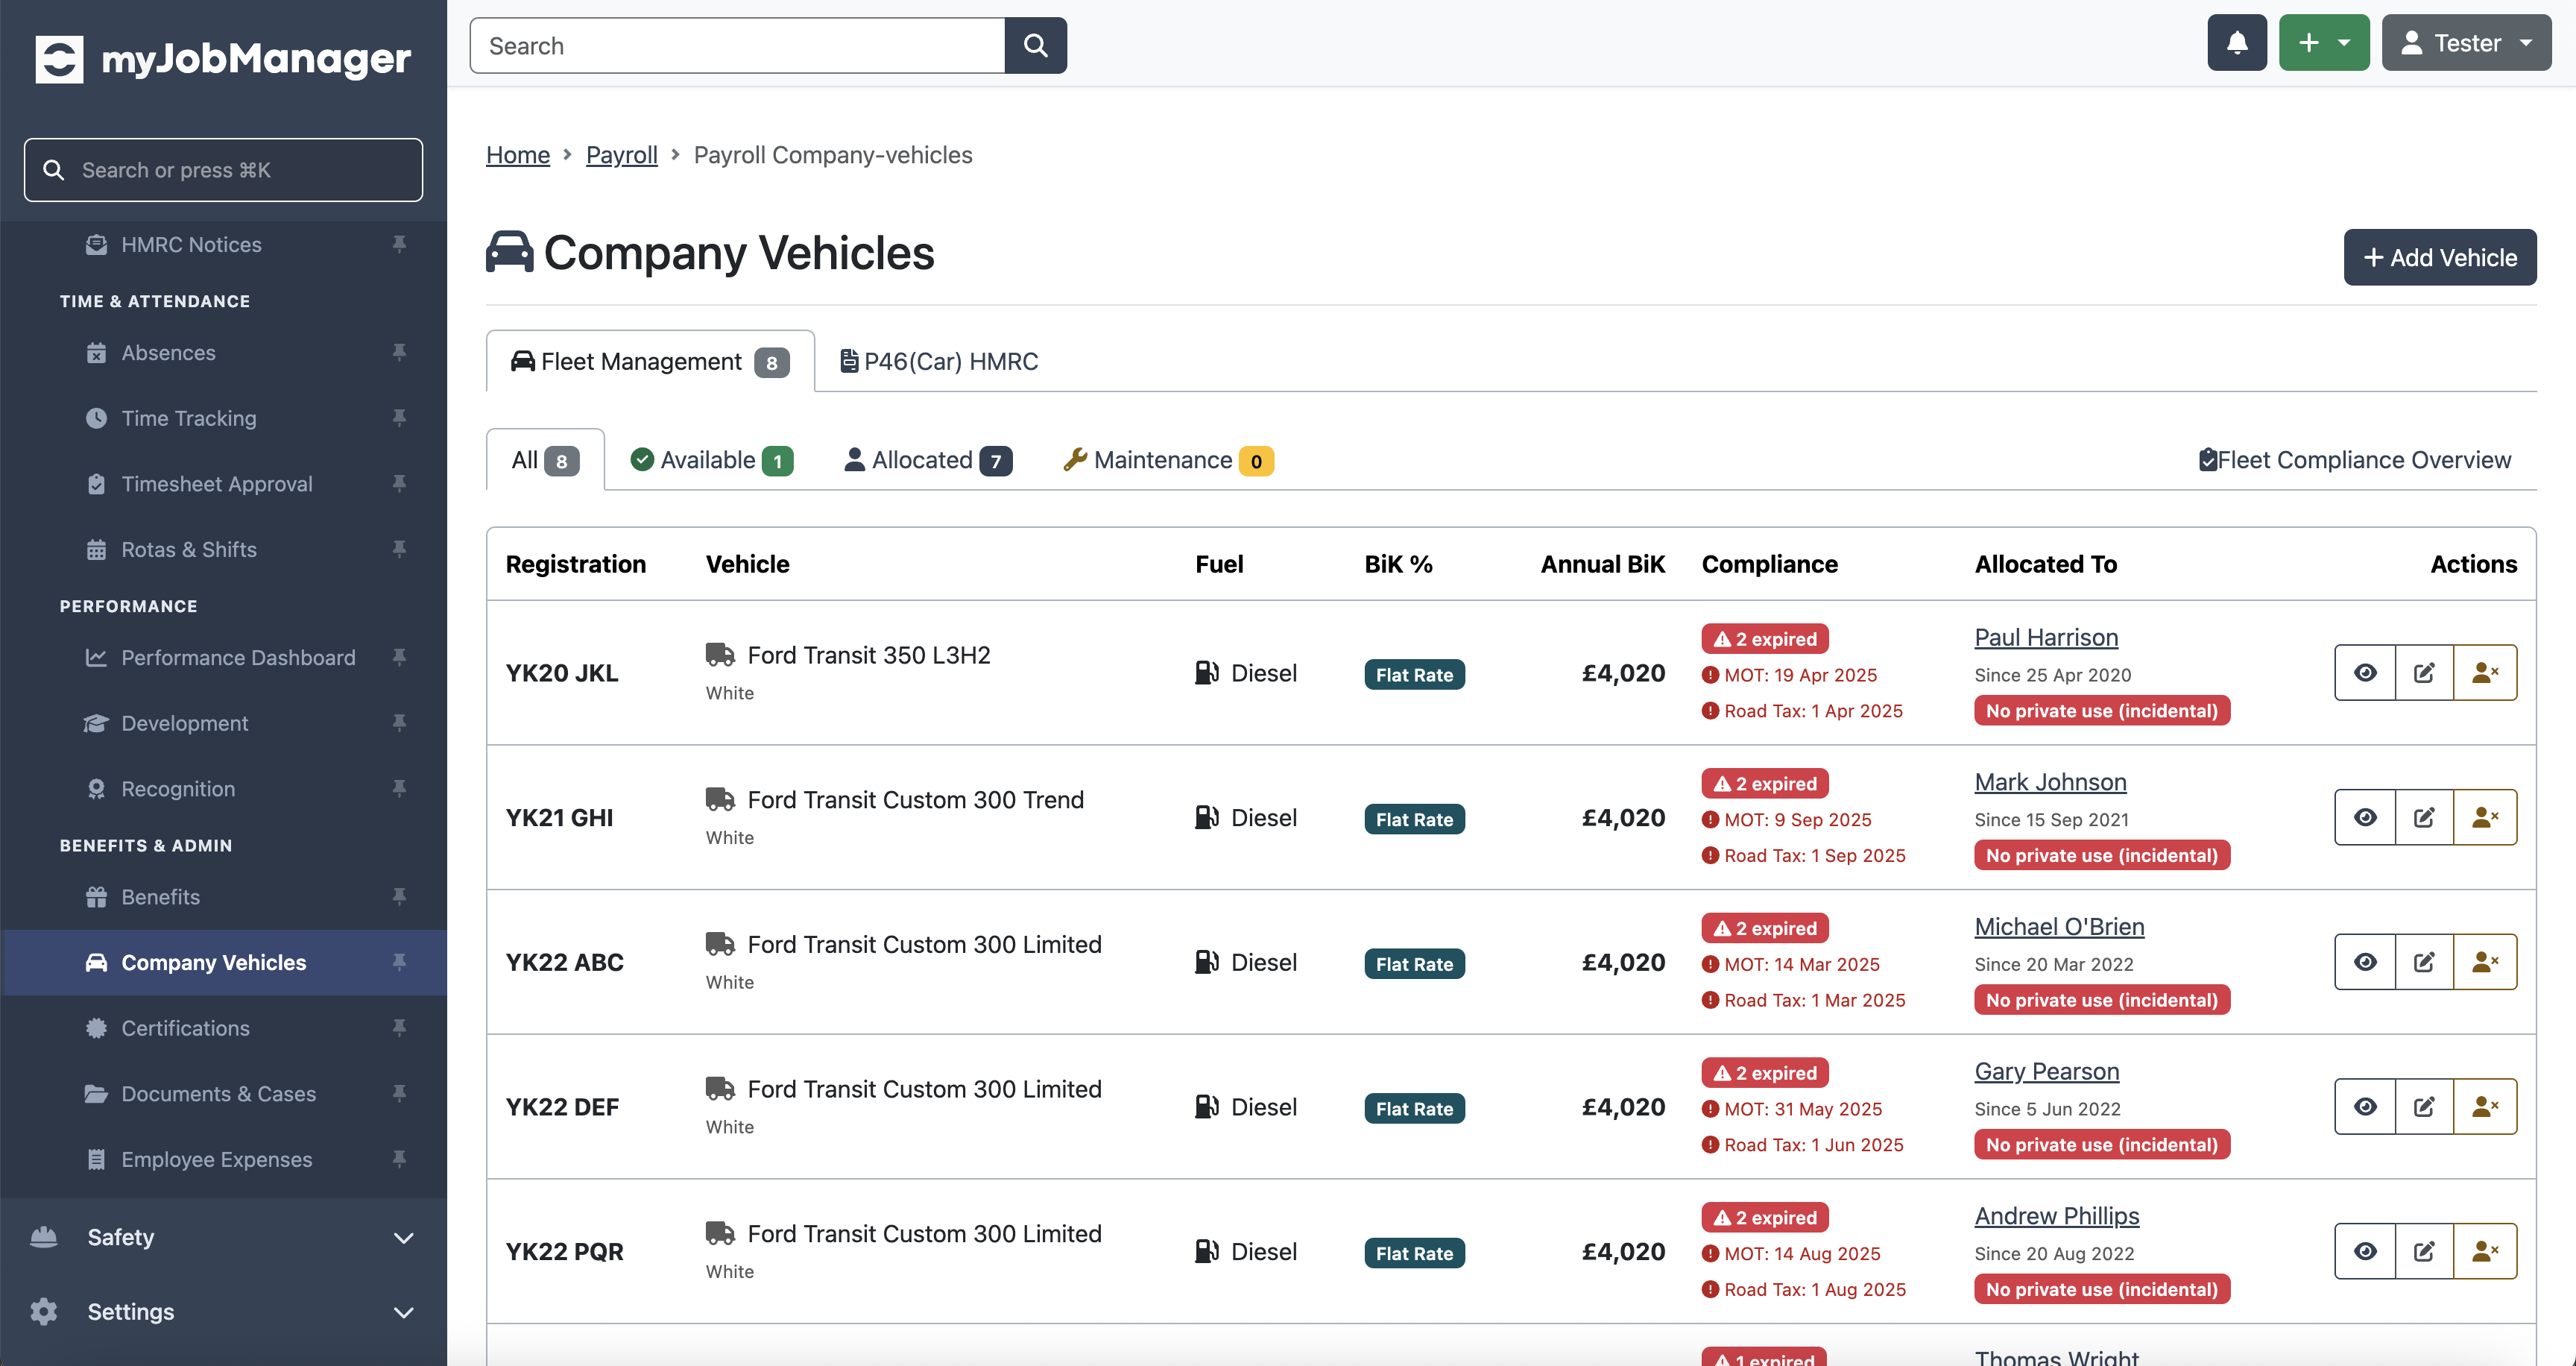
Task: Go to Home breadcrumb link
Action: pos(518,155)
